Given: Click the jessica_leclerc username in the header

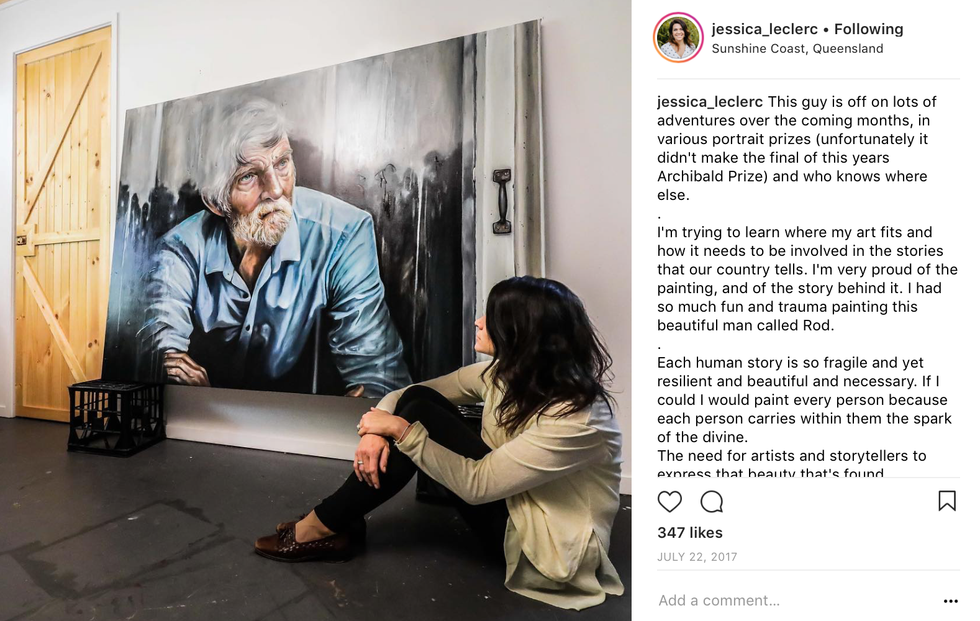Looking at the screenshot, I should tap(764, 29).
